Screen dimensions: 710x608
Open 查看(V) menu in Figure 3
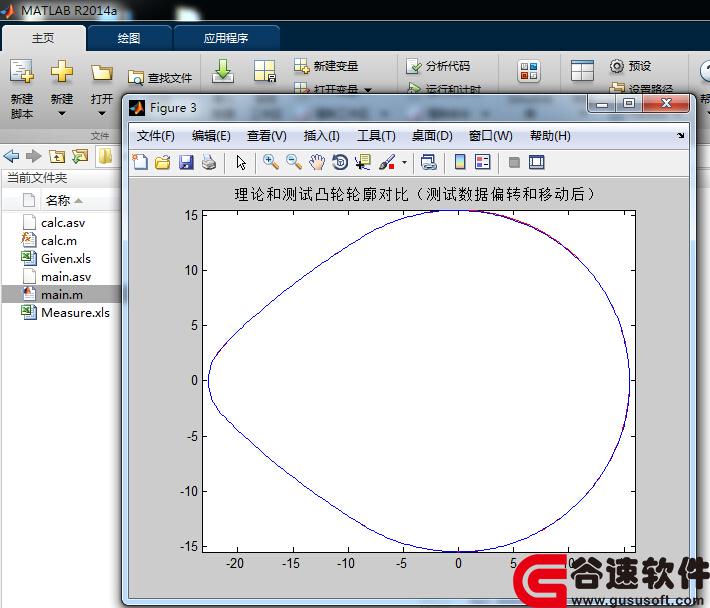267,136
